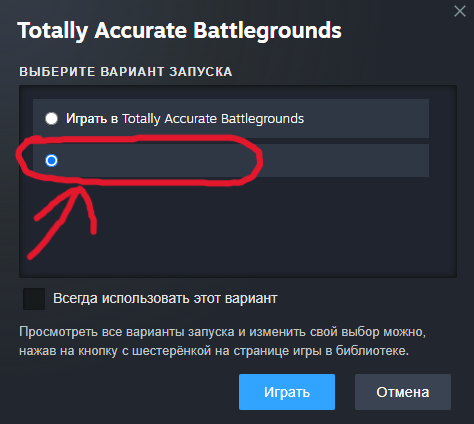Click the blue 'Играть' button
This screenshot has width=474, height=424.
[287, 392]
